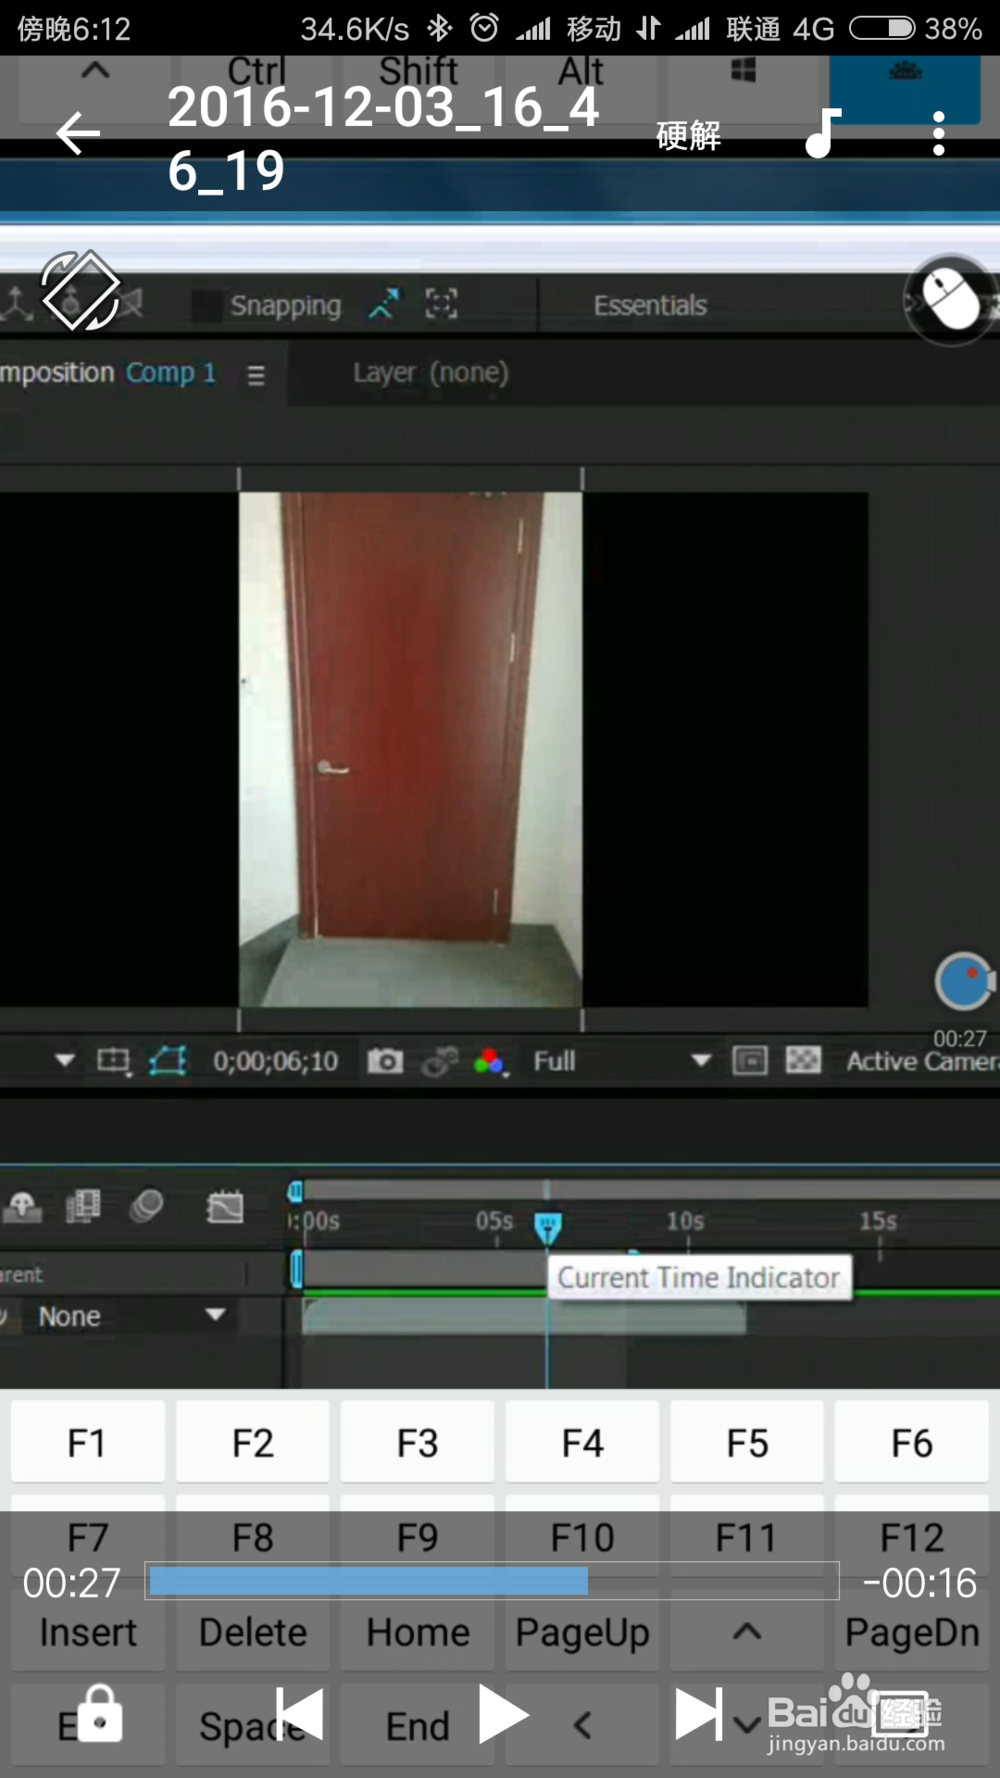This screenshot has width=1000, height=1778.
Task: Tap the PageUp key
Action: pos(582,1632)
